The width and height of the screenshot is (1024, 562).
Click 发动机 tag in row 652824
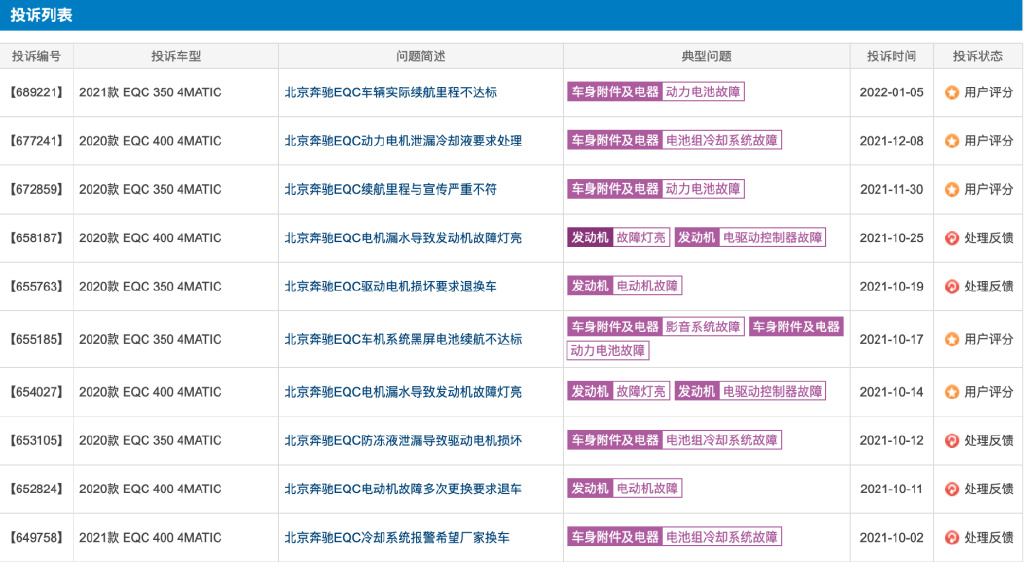[590, 488]
